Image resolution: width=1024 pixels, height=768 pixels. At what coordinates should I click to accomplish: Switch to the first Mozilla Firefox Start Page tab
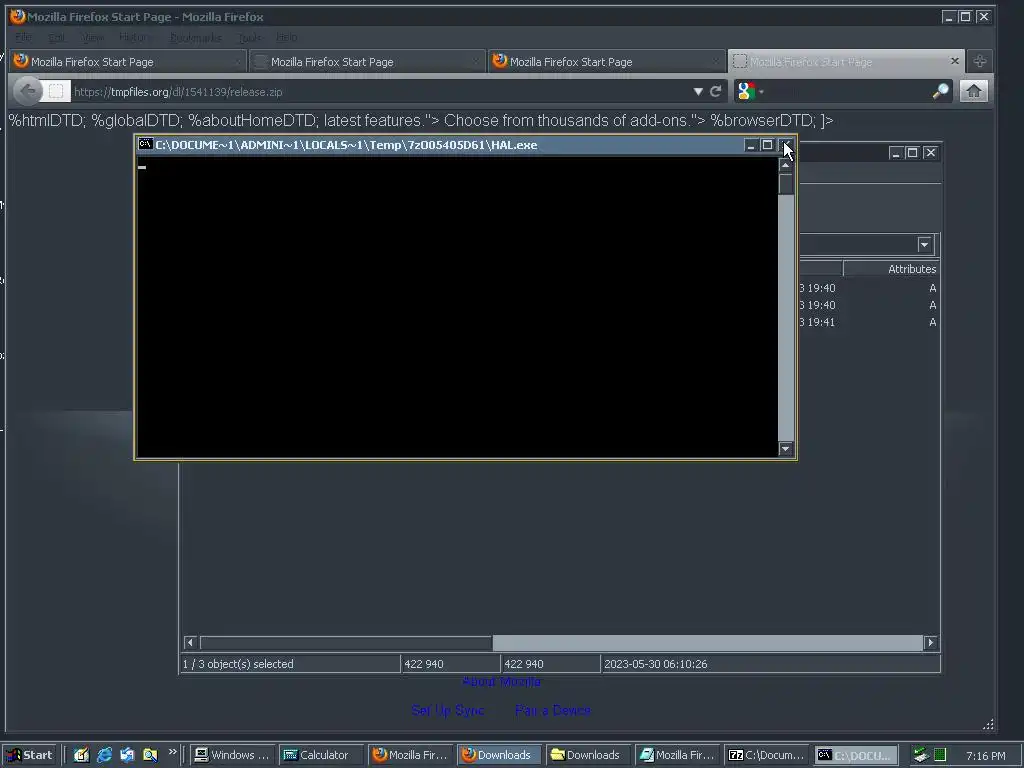click(x=127, y=61)
